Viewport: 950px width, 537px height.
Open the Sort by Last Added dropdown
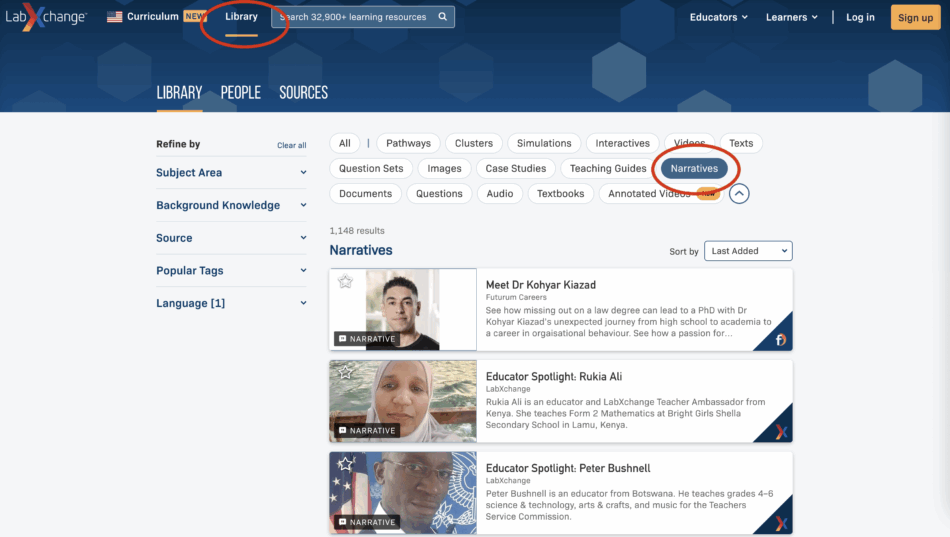[x=748, y=251]
